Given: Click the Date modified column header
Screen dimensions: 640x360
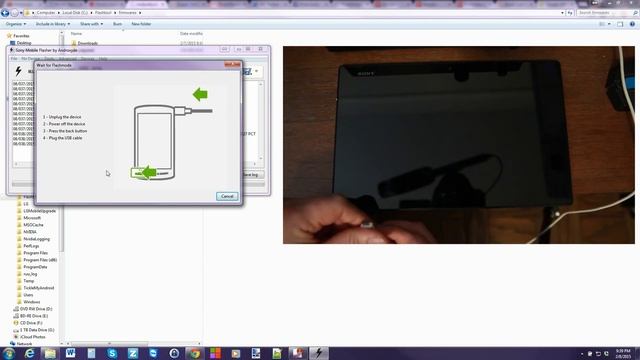Looking at the screenshot, I should point(191,33).
